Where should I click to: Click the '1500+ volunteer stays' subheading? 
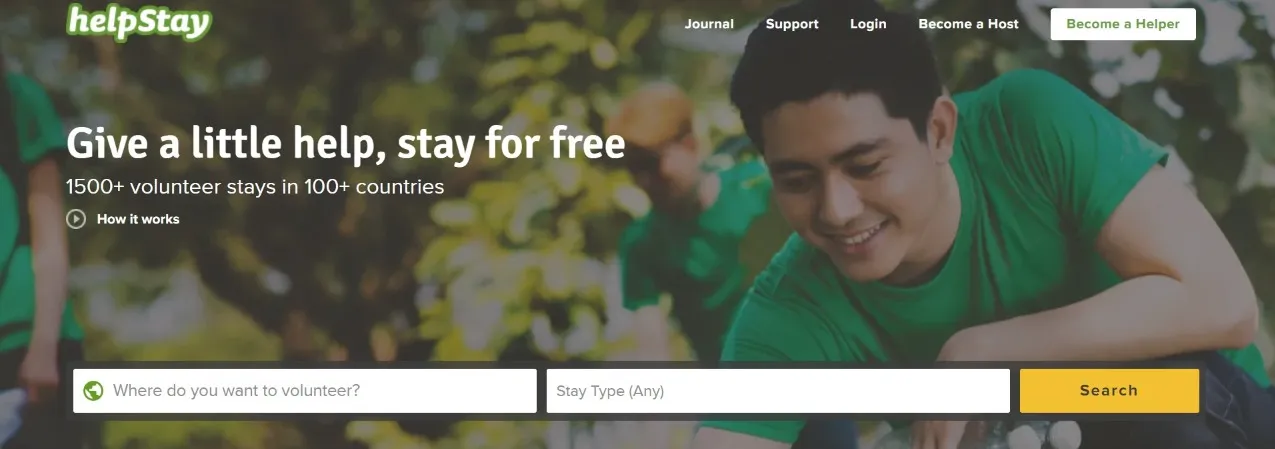255,187
